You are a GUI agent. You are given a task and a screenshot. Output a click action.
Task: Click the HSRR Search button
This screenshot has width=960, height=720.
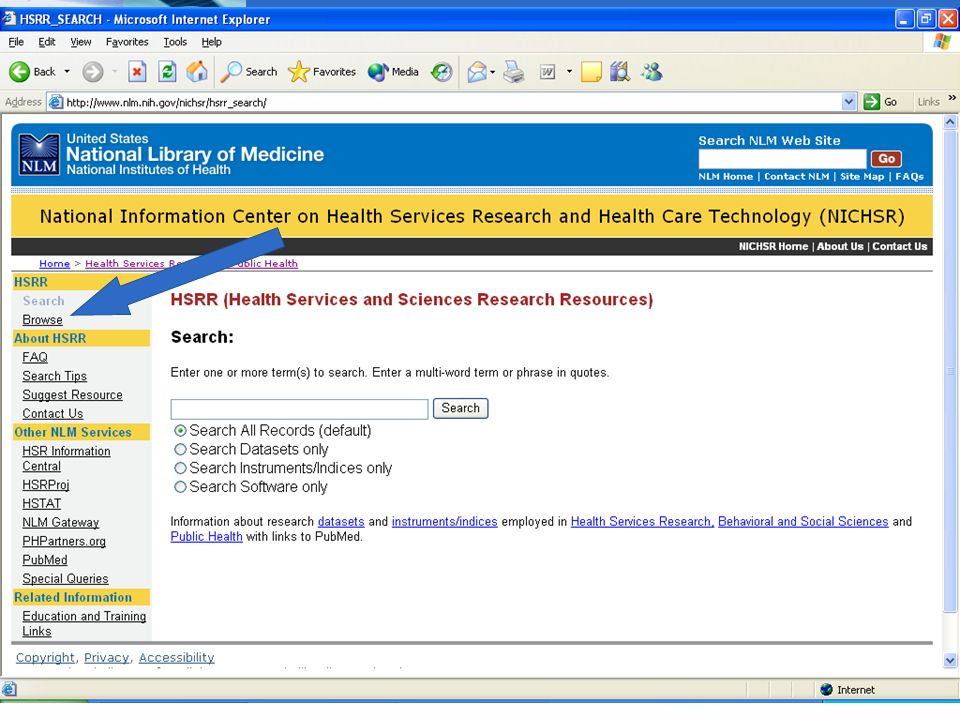(460, 408)
